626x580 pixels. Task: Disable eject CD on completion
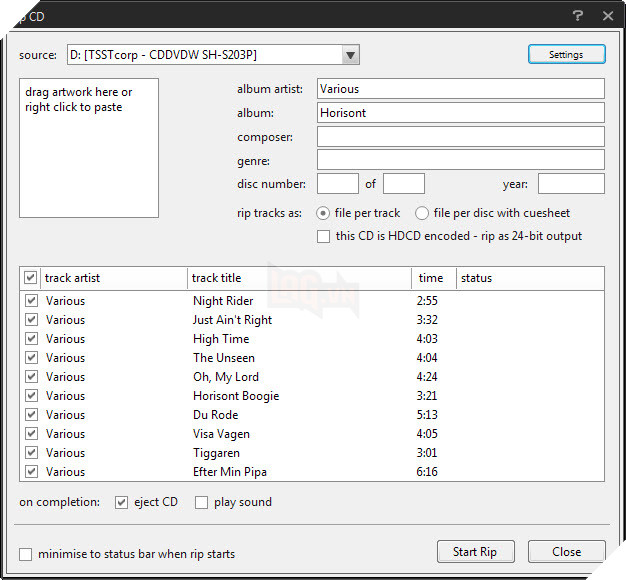(122, 502)
